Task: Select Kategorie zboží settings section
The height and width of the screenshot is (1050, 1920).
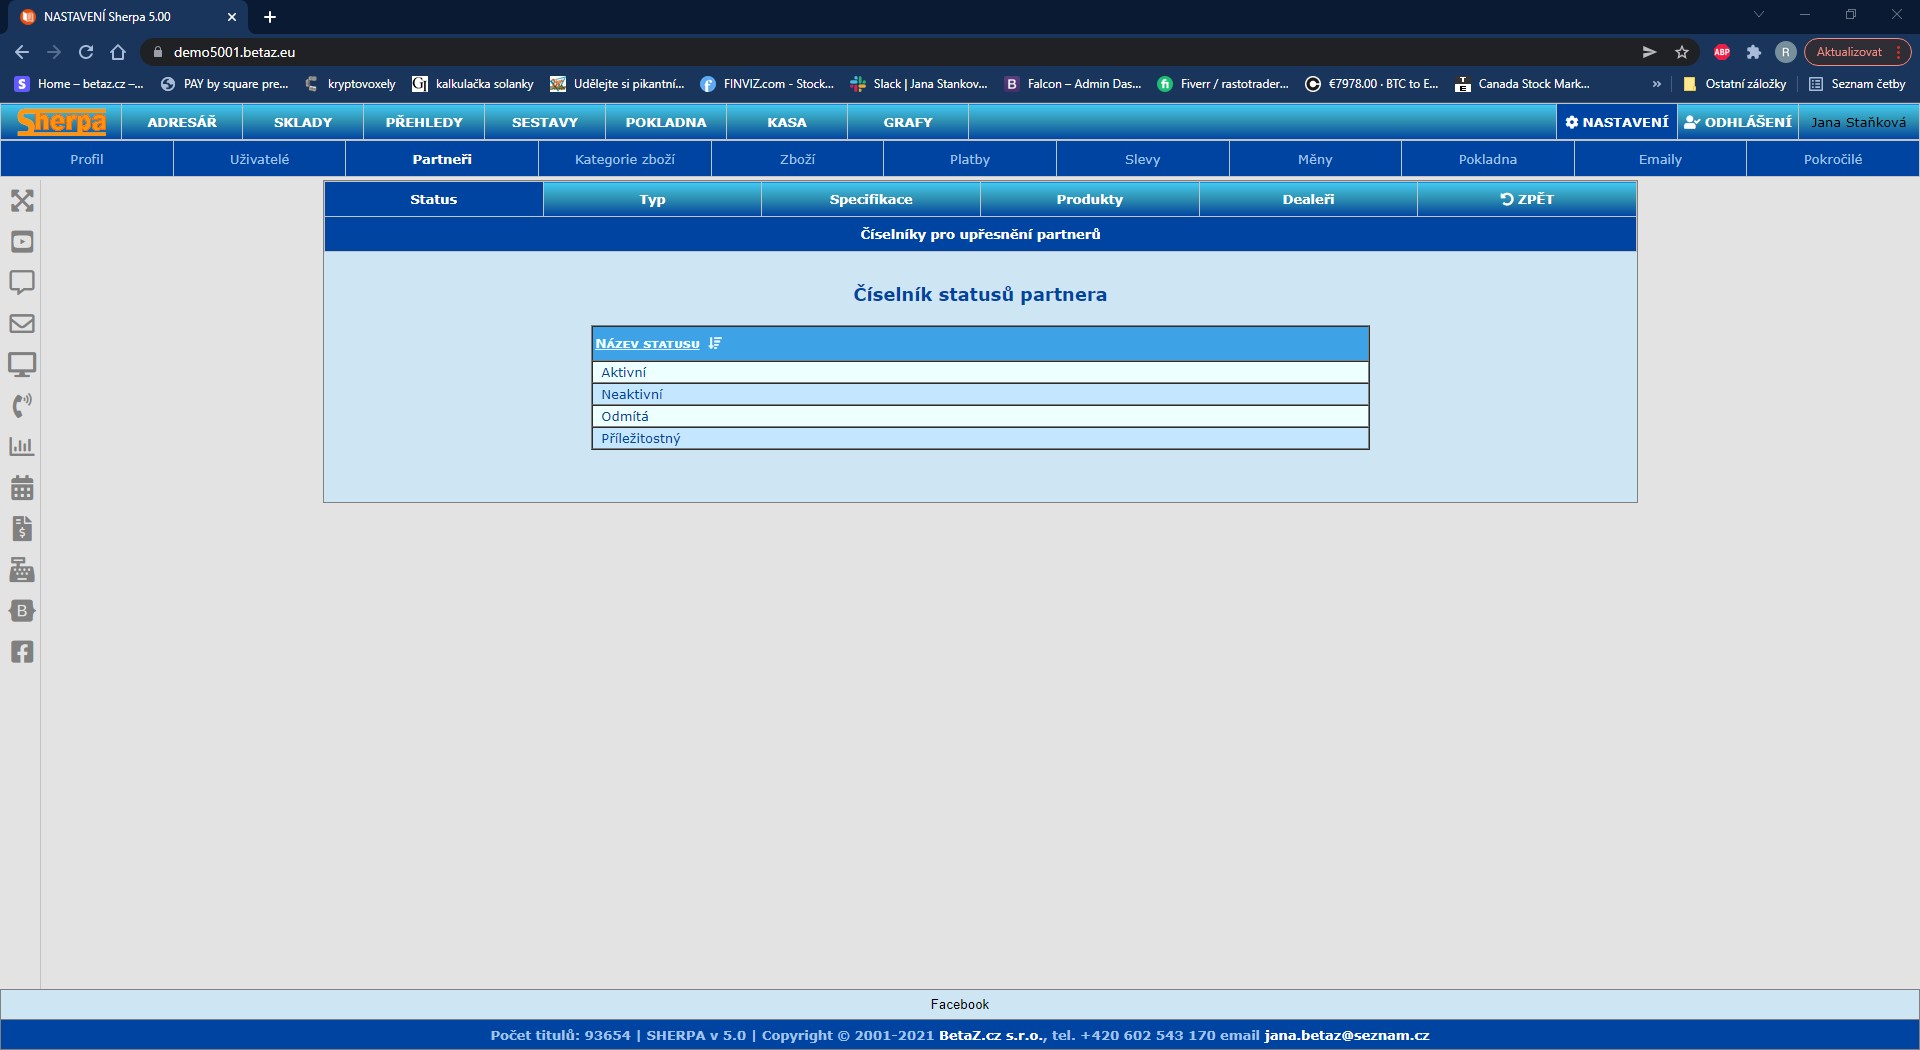Action: (625, 159)
